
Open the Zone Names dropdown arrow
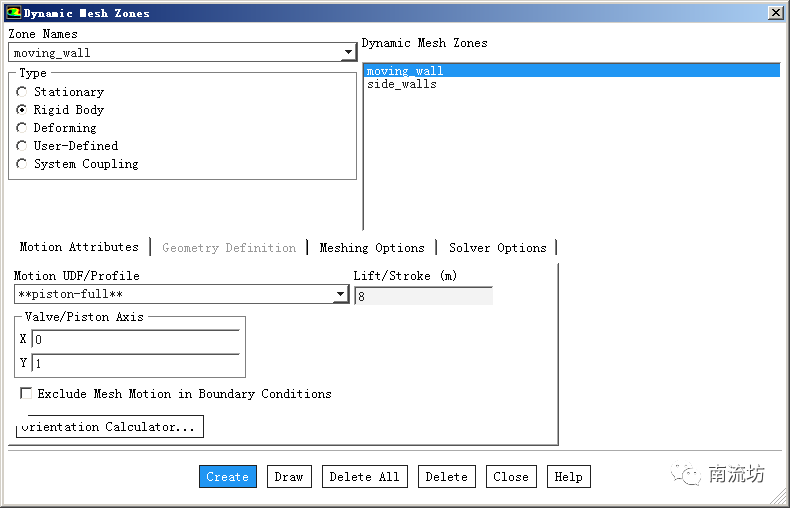point(348,52)
